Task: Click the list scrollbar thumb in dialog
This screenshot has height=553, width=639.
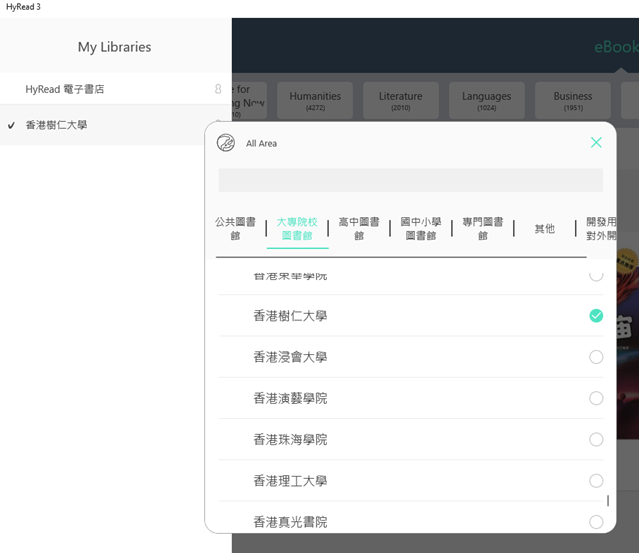Action: tap(608, 500)
